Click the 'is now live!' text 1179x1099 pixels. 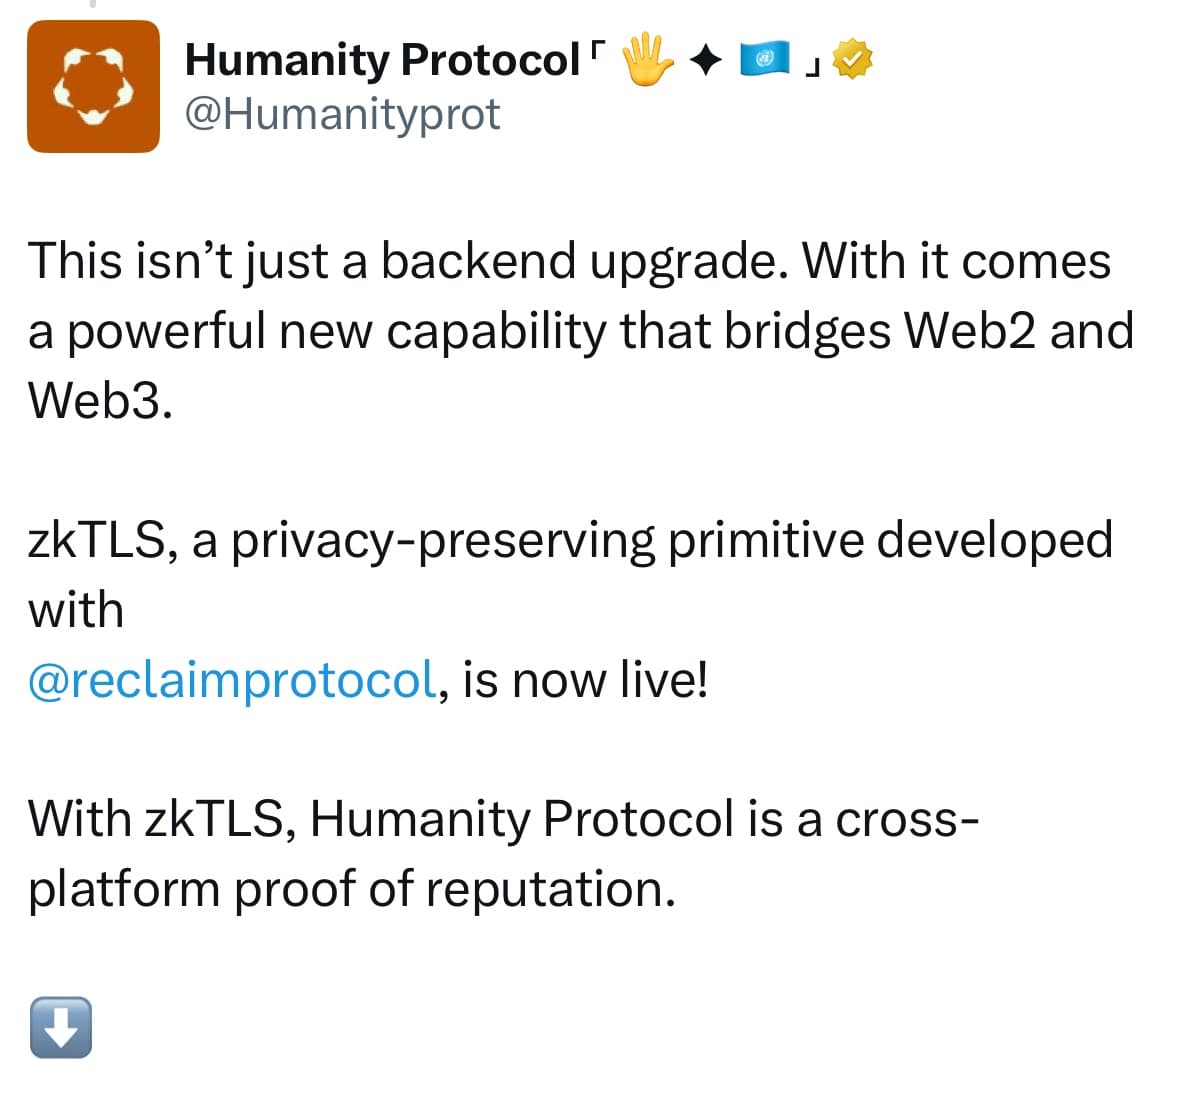point(585,680)
